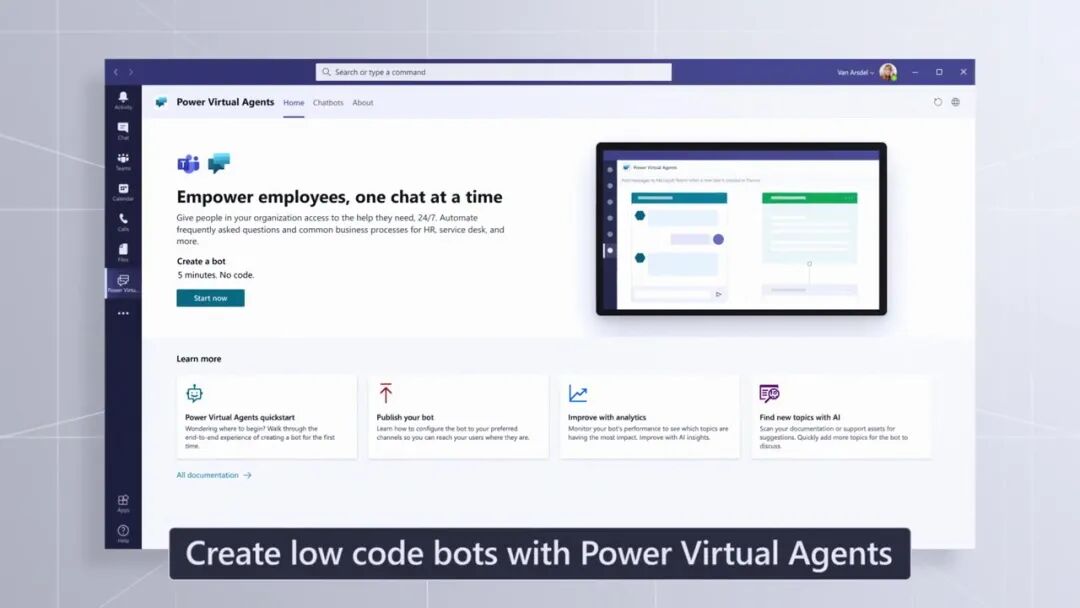Click the 'Learn more' heading
1080x608 pixels.
[198, 359]
